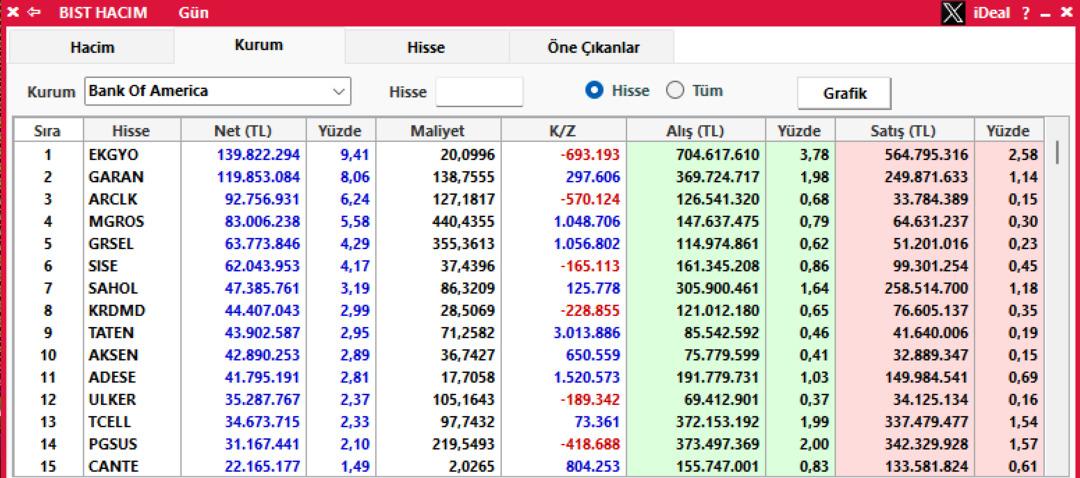Minimize the BIST HACIM window
The height and width of the screenshot is (478, 1080).
(x=1045, y=12)
